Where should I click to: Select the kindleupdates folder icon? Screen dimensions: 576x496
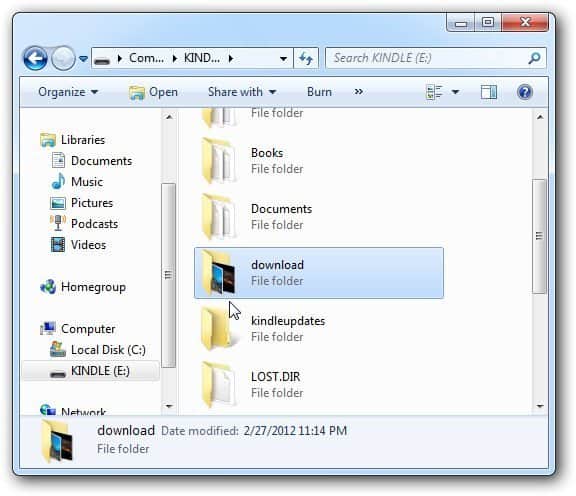[219, 329]
